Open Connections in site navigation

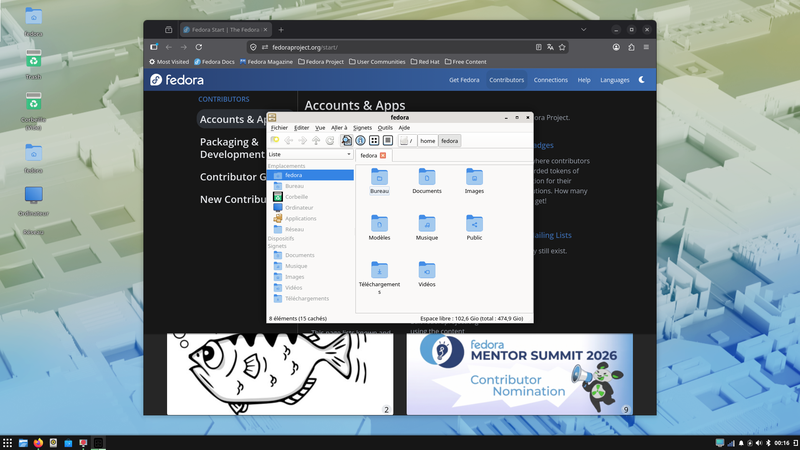pos(551,80)
